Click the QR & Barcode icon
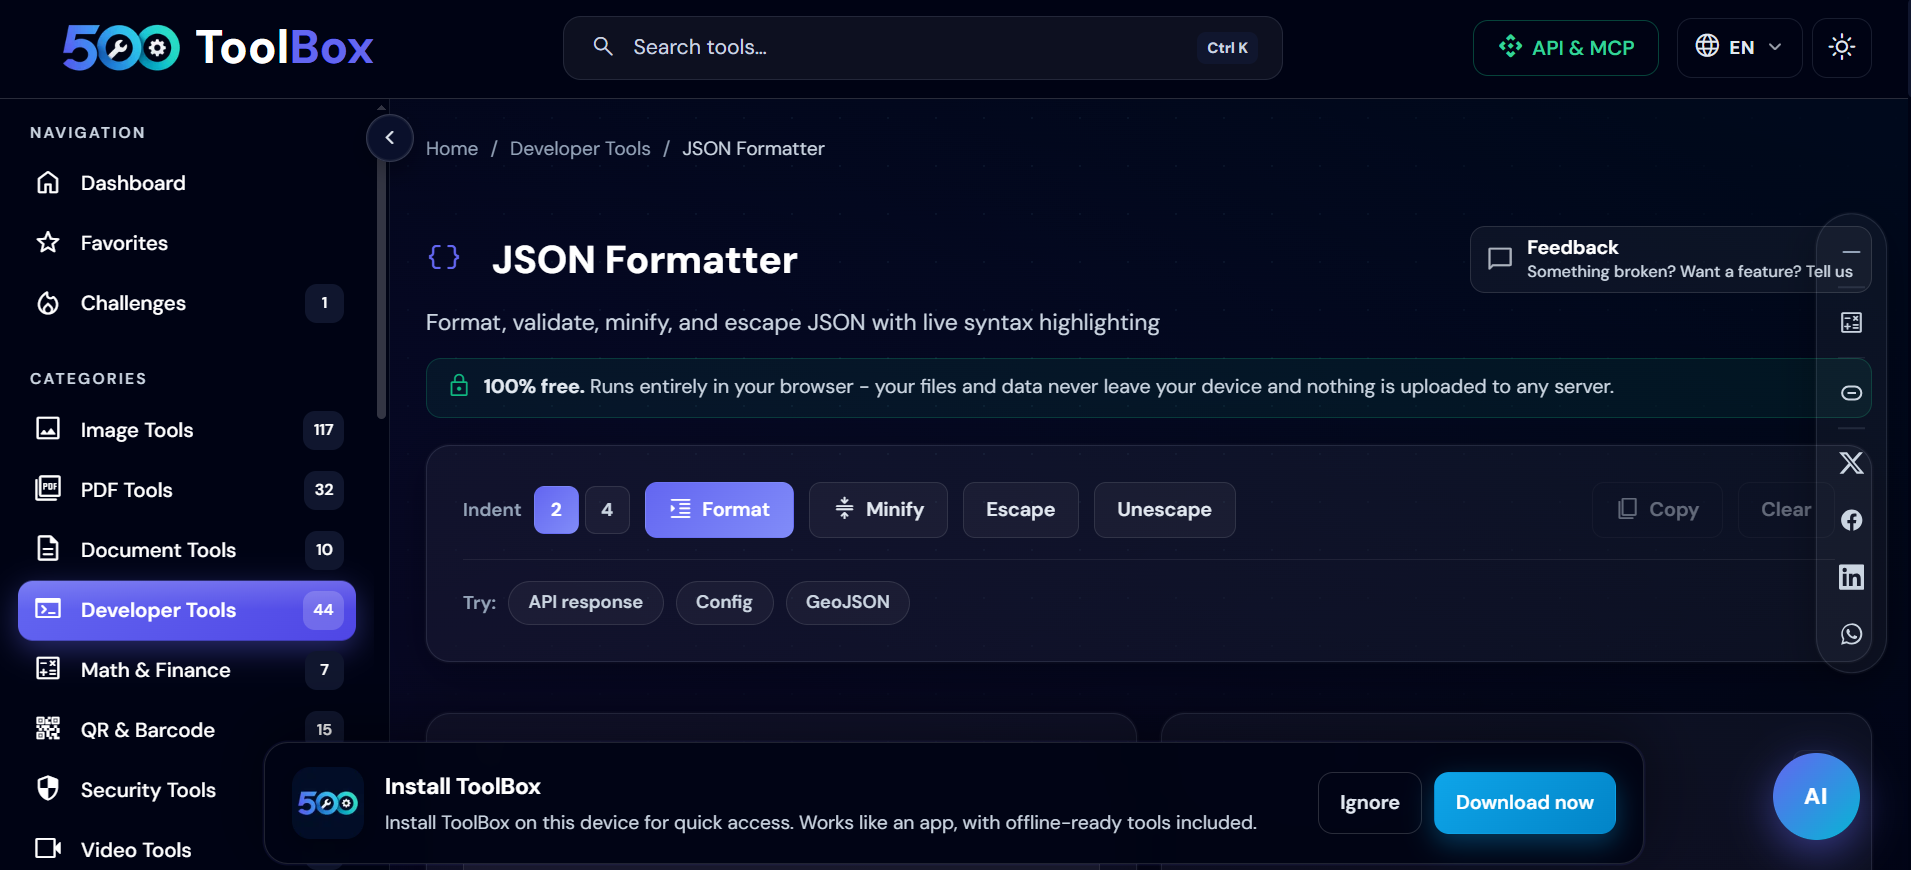This screenshot has width=1911, height=870. (48, 728)
